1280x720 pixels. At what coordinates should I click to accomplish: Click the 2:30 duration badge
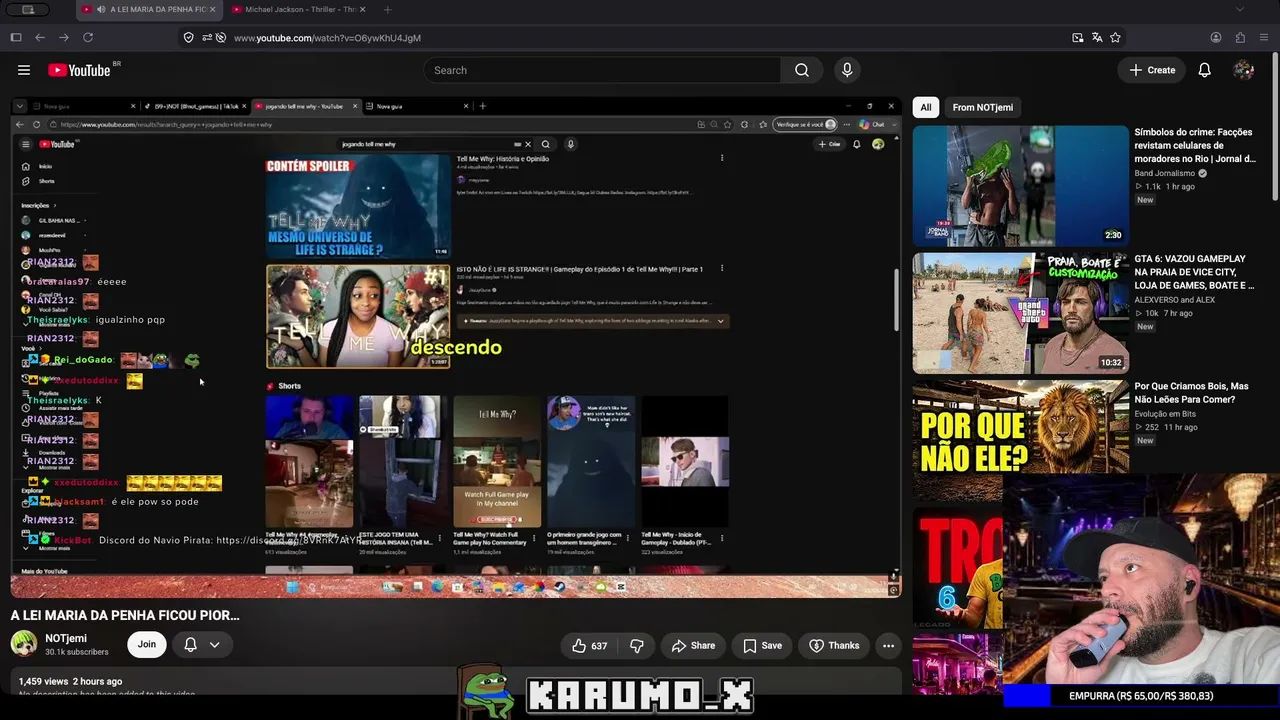pos(1113,235)
